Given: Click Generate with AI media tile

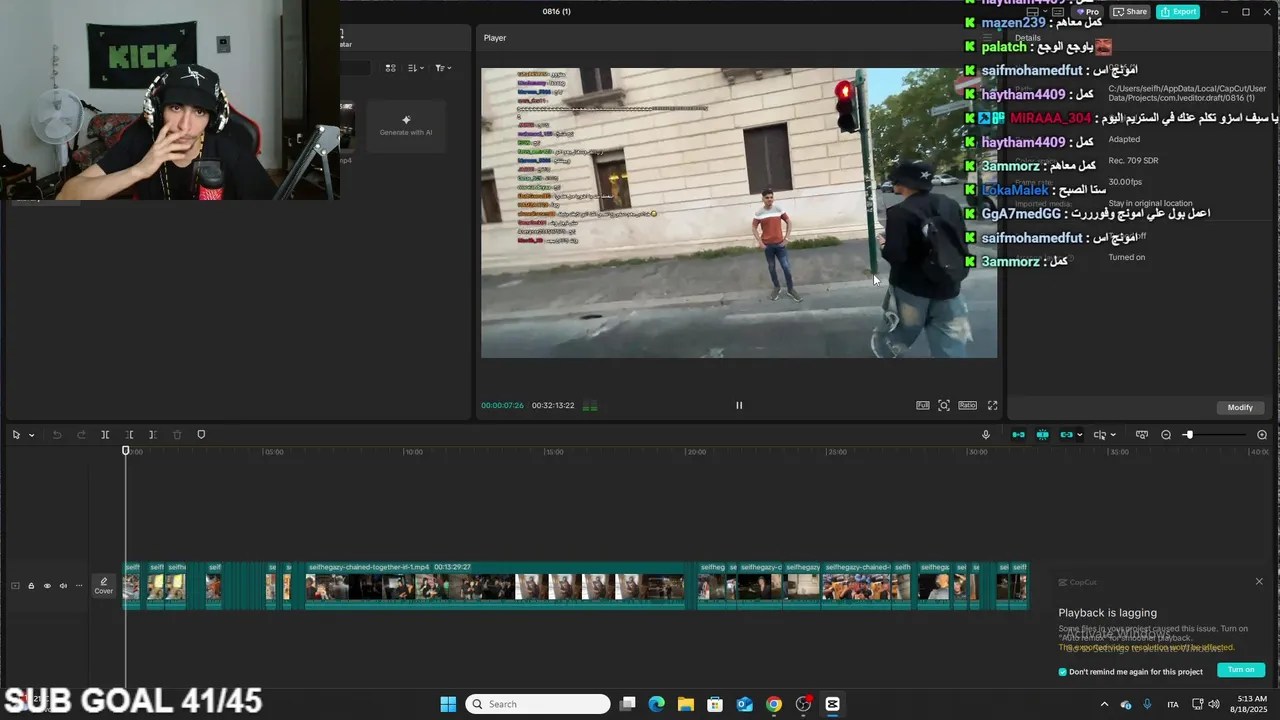Looking at the screenshot, I should coord(406,125).
